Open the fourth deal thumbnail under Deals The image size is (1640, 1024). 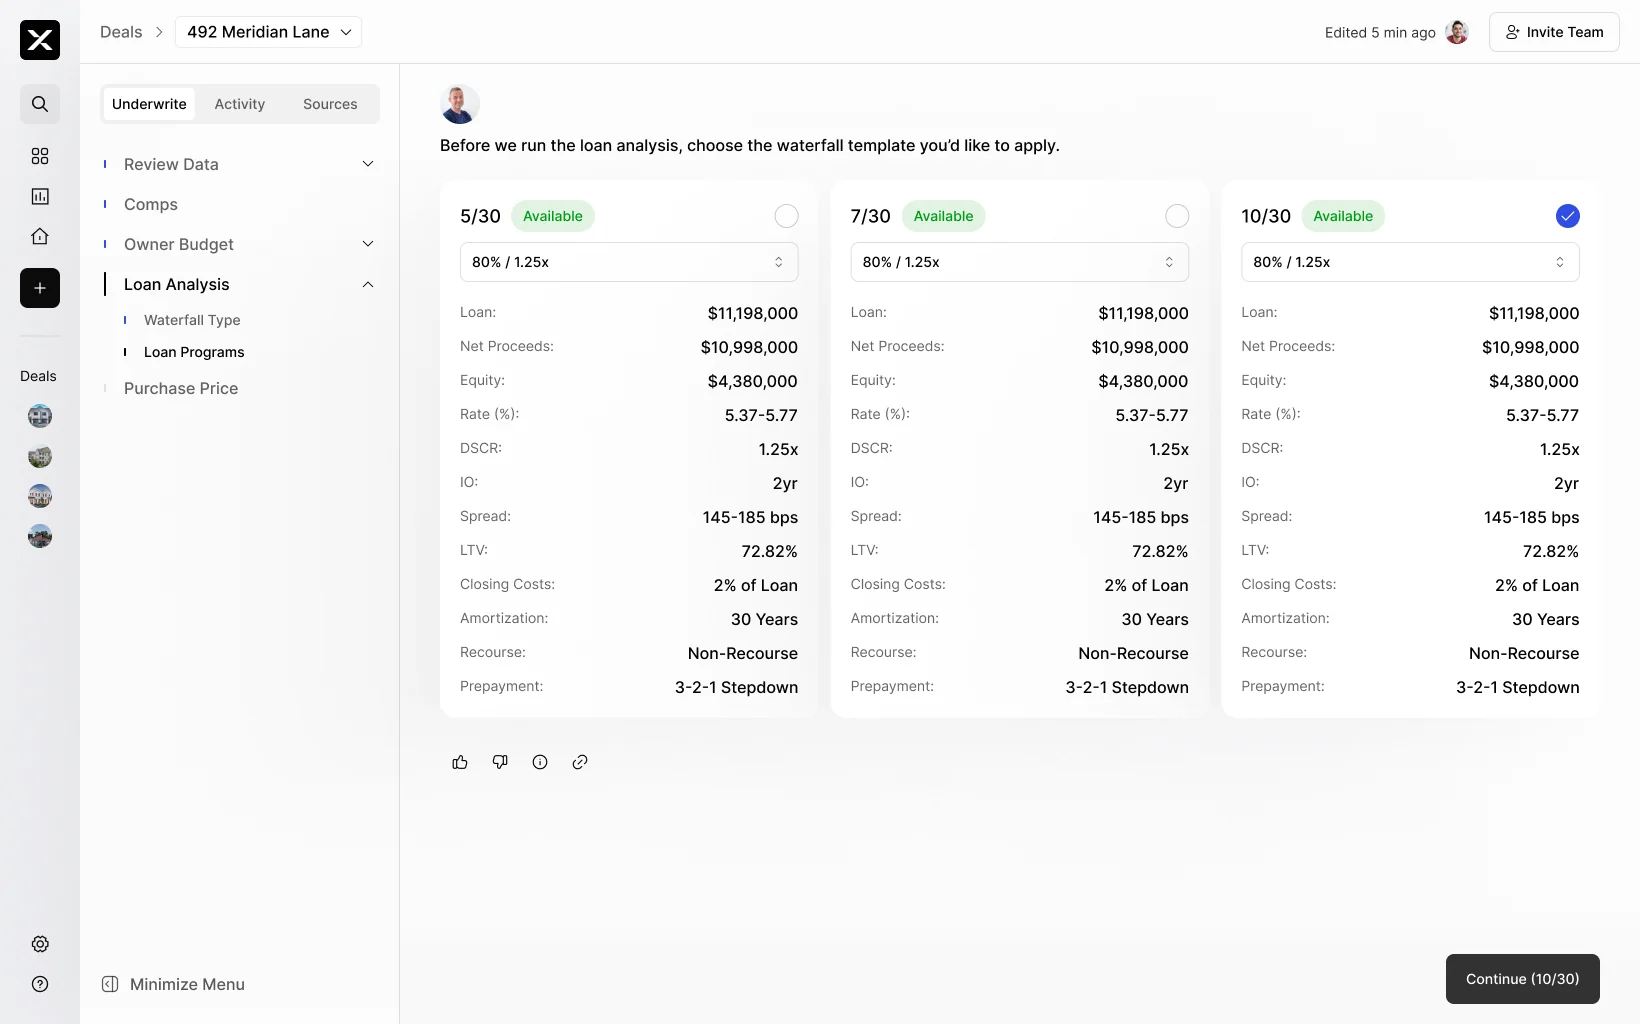(40, 536)
